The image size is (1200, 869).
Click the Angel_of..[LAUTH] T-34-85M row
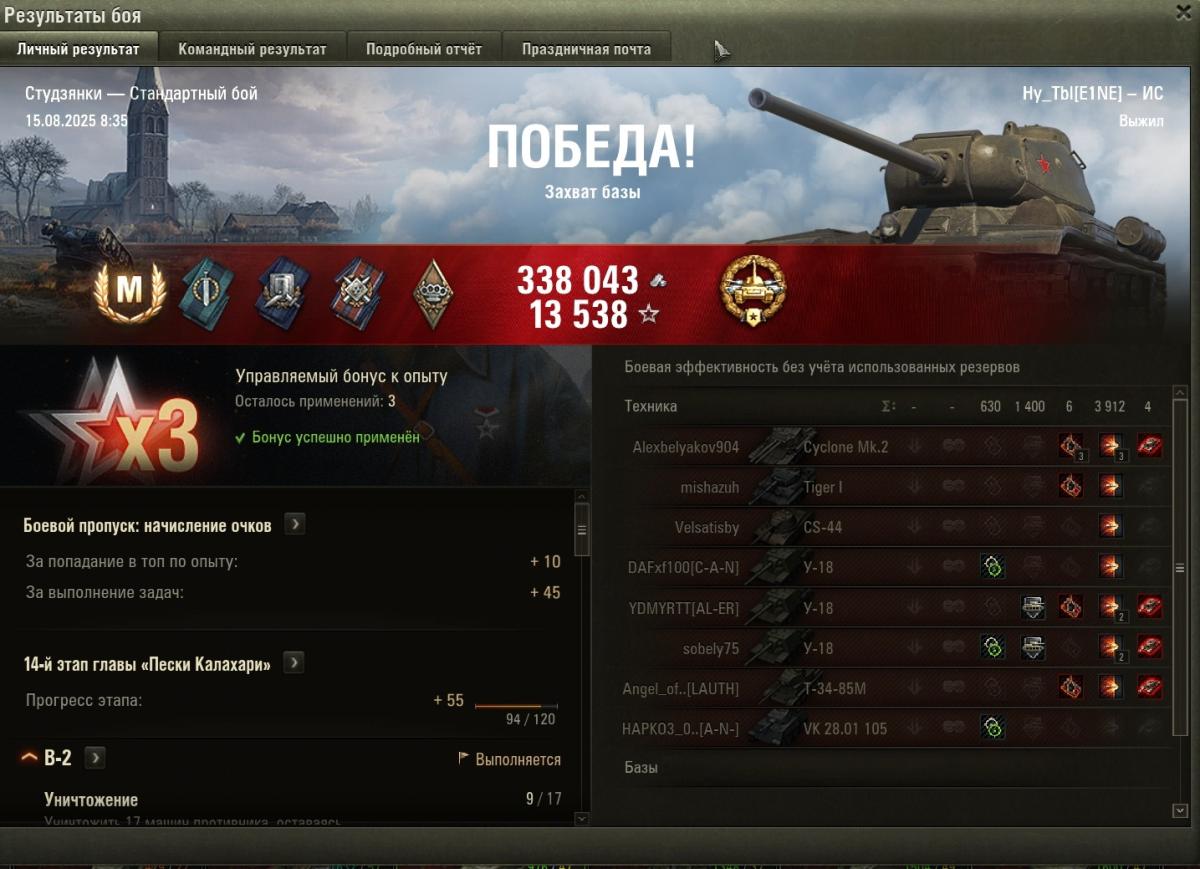(x=897, y=688)
